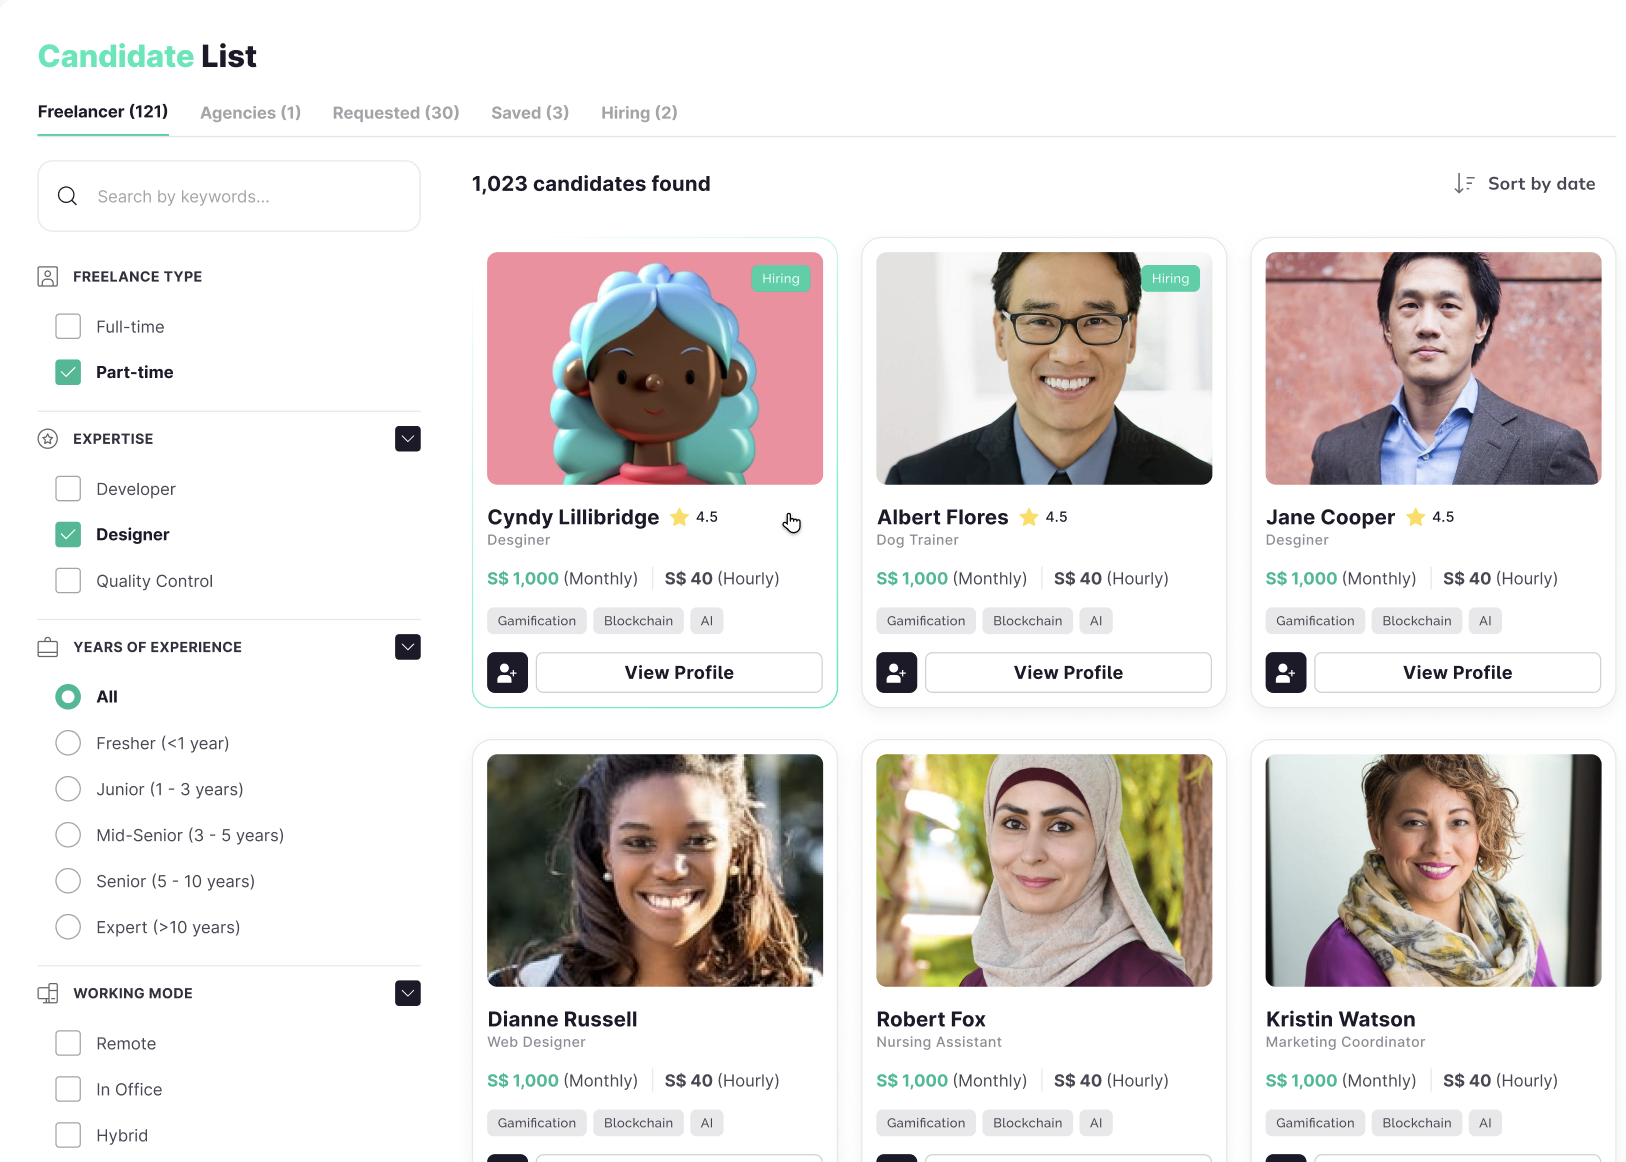The height and width of the screenshot is (1162, 1626).
Task: Collapse the Expertise filter section
Action: 408,439
